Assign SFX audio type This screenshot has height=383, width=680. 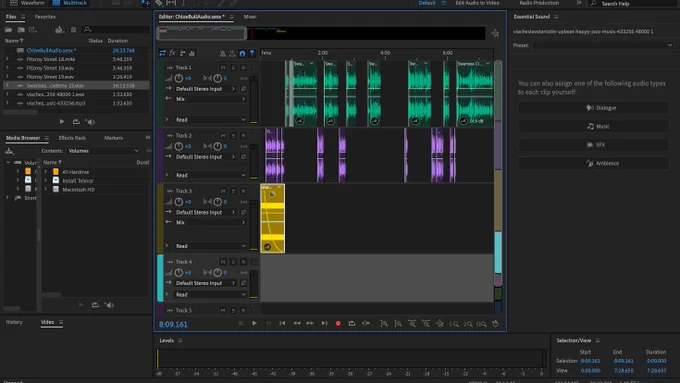pos(593,145)
